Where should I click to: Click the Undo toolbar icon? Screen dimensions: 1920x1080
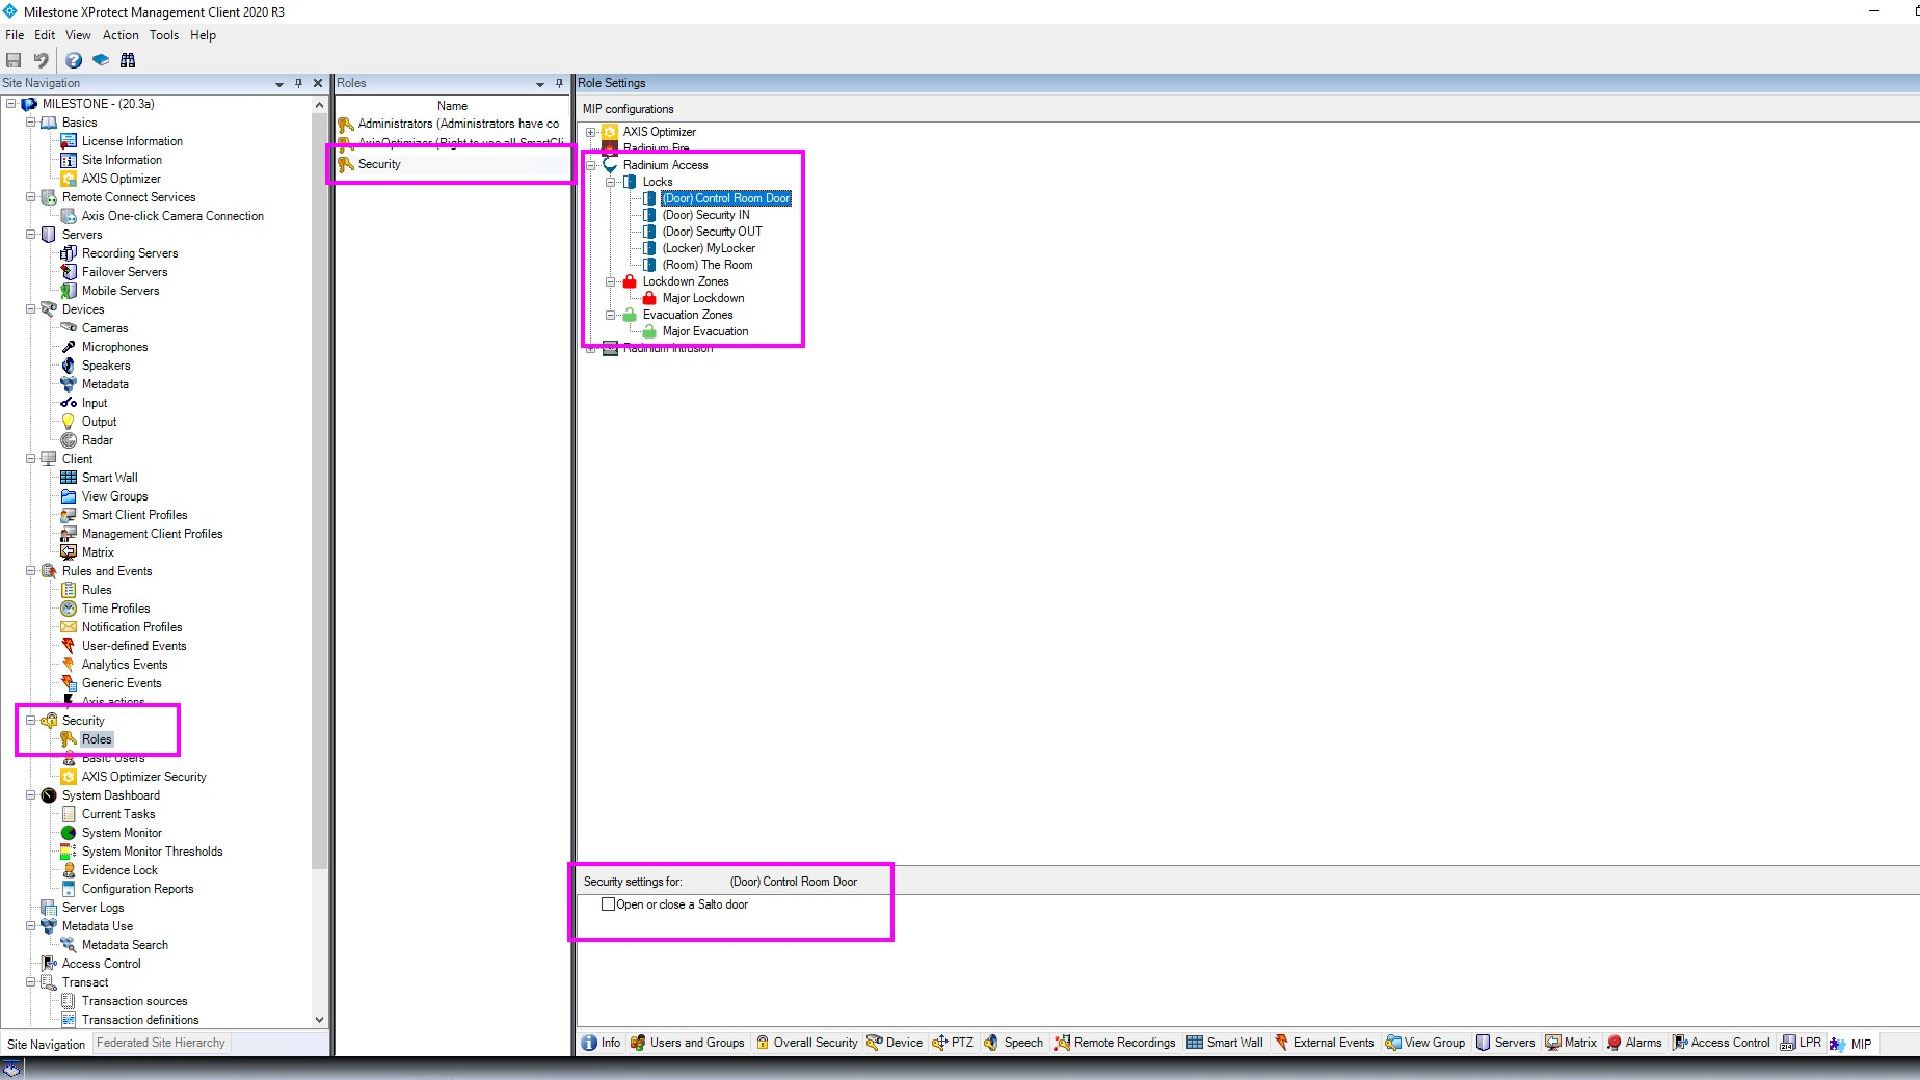[41, 60]
